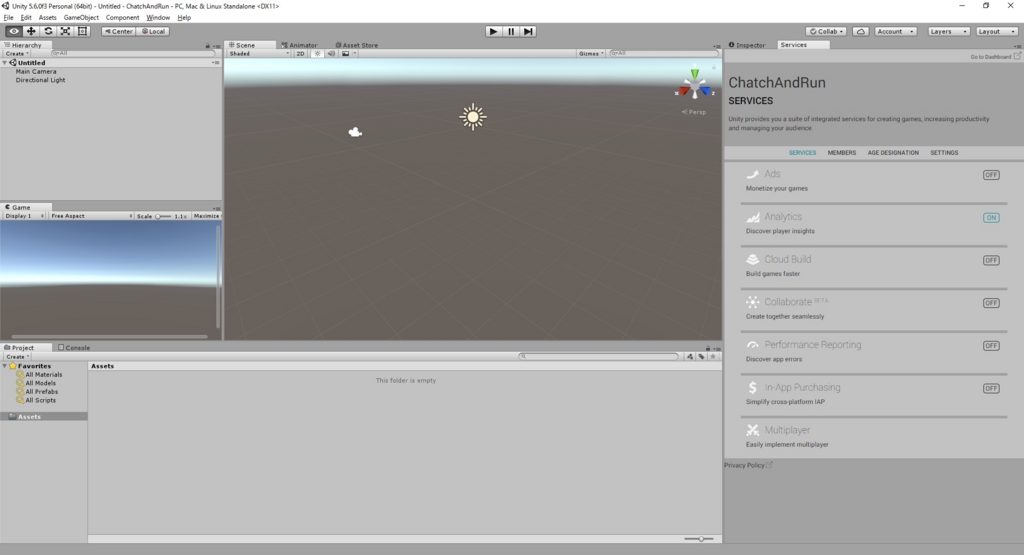Select Main Camera in Hierarchy
Image resolution: width=1024 pixels, height=555 pixels.
(36, 71)
